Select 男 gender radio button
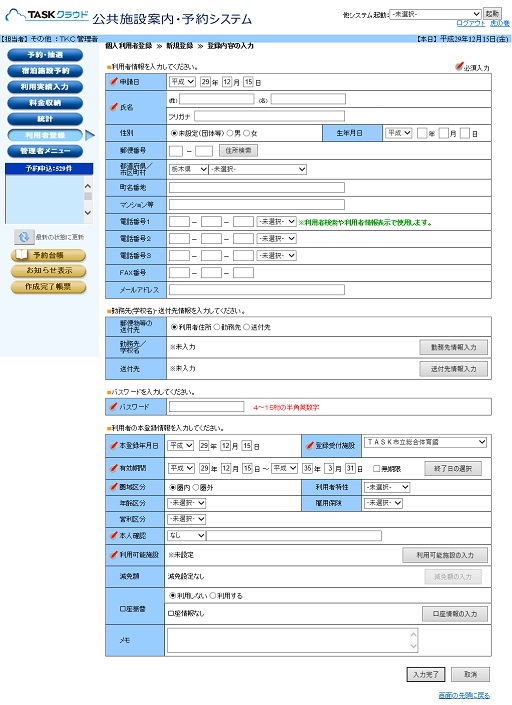Screen dimensions: 512x705 coord(230,133)
